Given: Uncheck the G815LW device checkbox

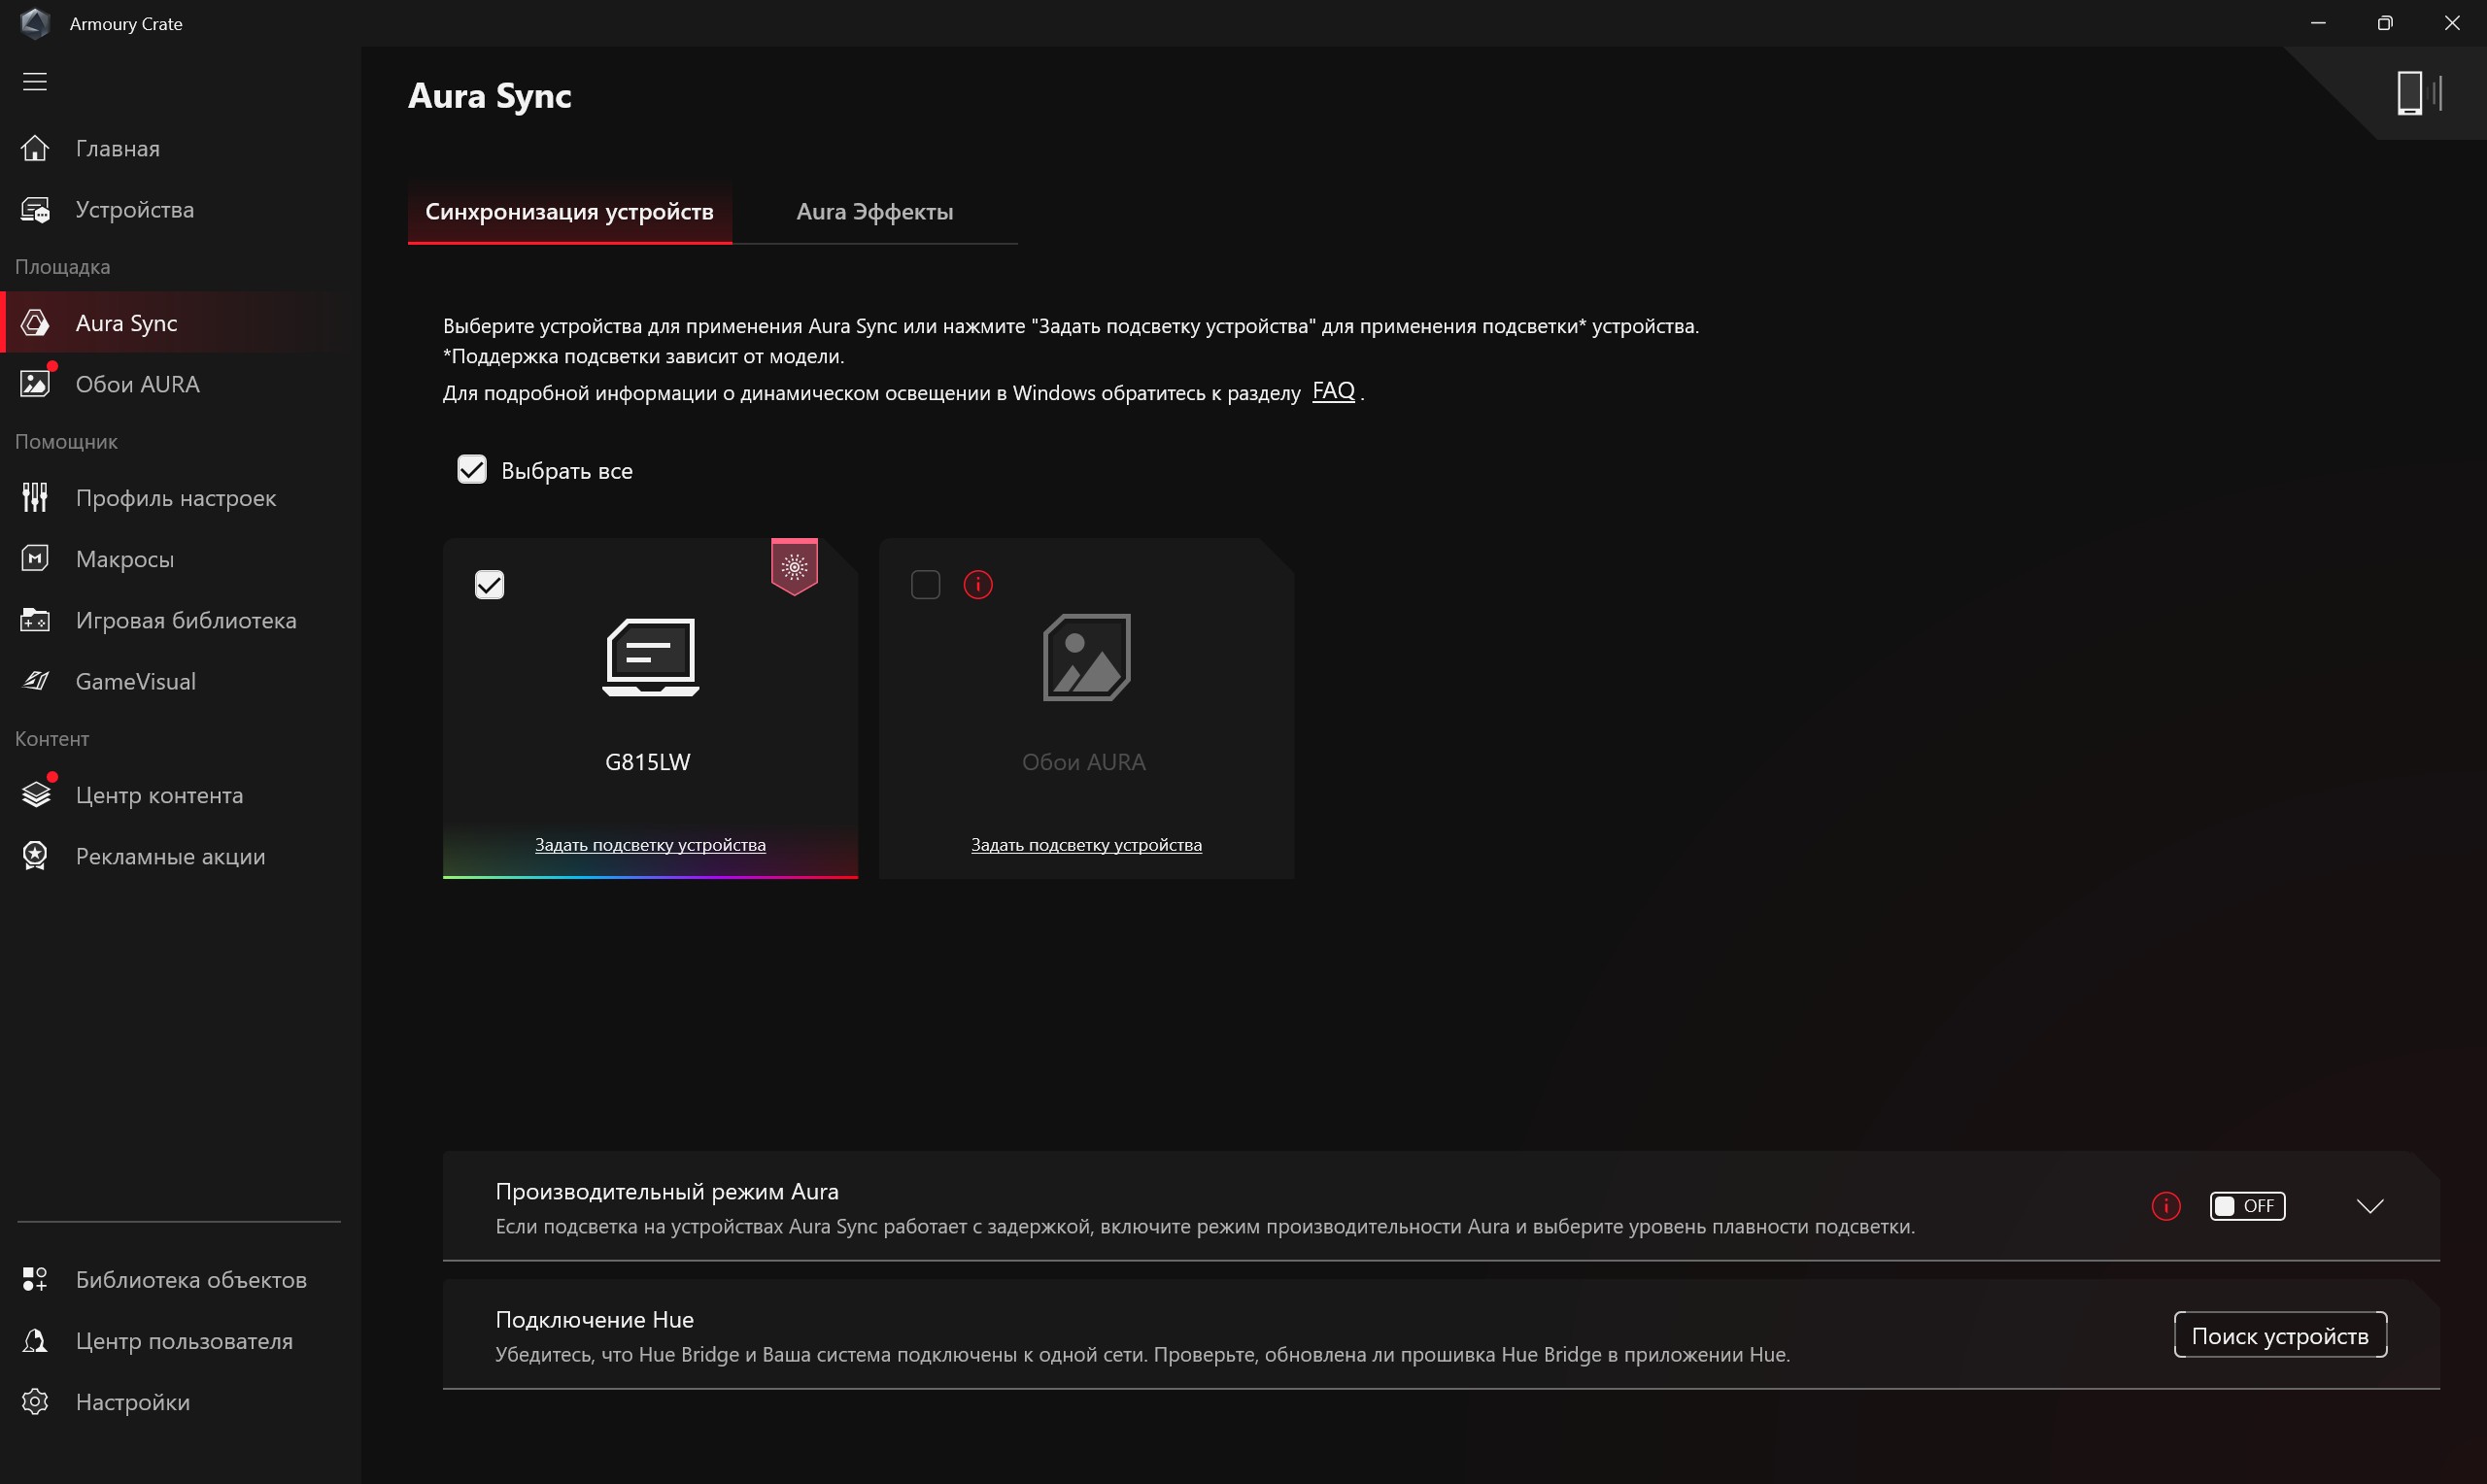Looking at the screenshot, I should pyautogui.click(x=489, y=585).
